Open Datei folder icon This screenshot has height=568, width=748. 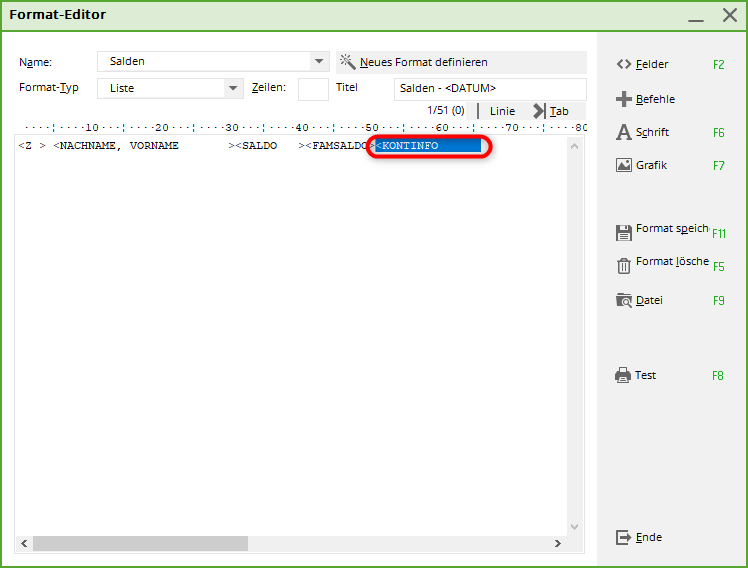624,300
